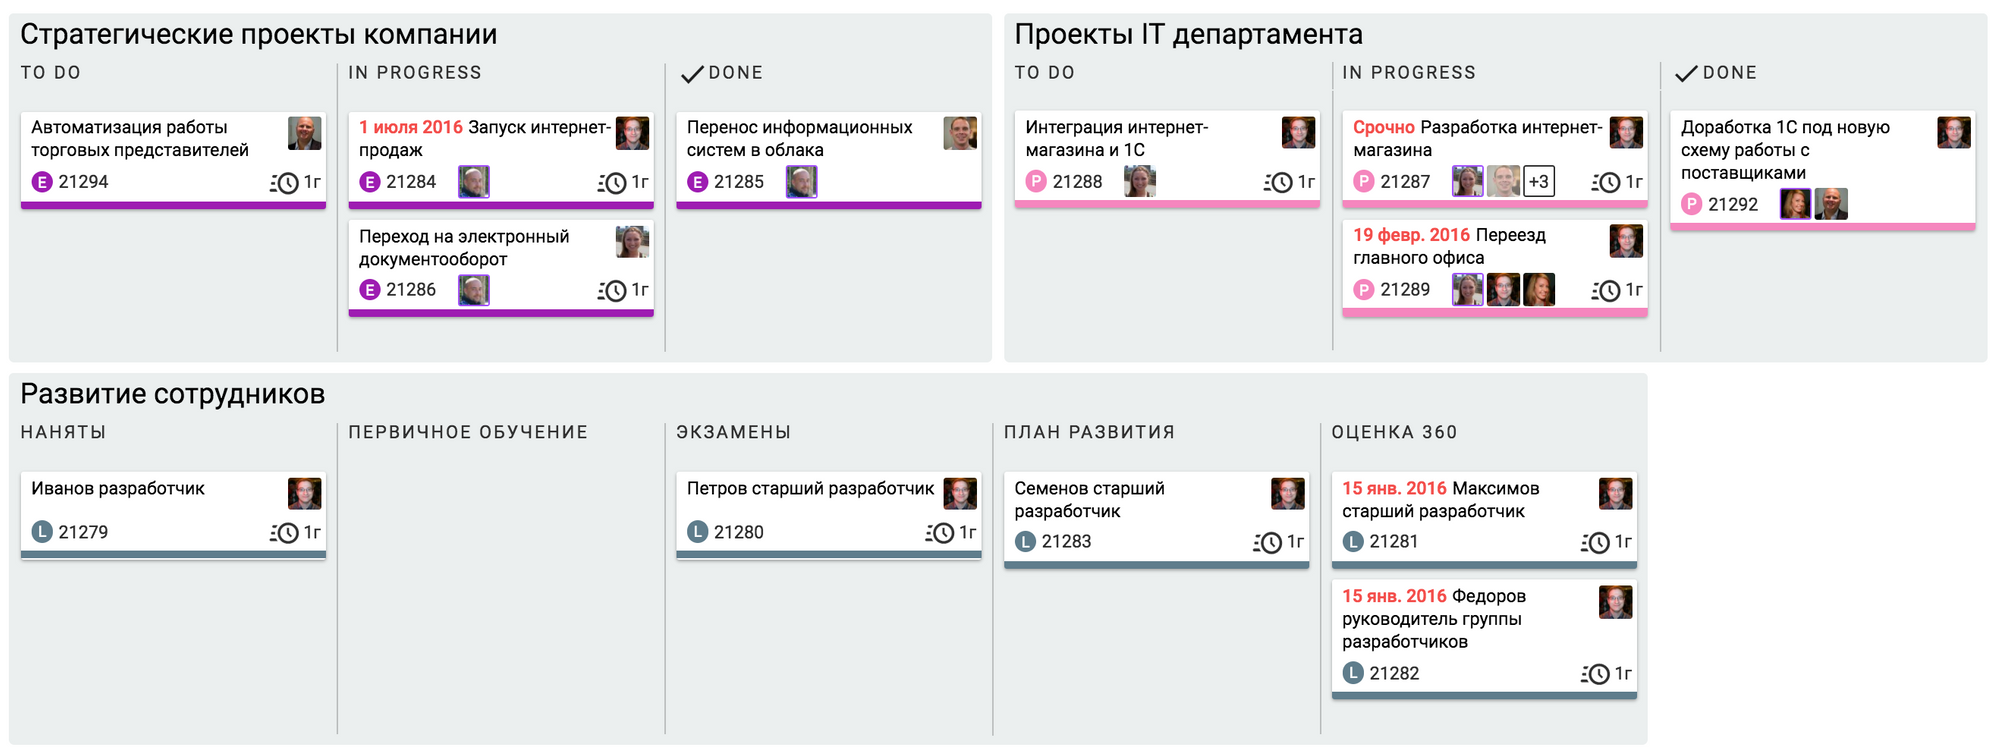This screenshot has width=2000, height=754.
Task: Open card Переход на электронный документооборот
Action: click(464, 247)
